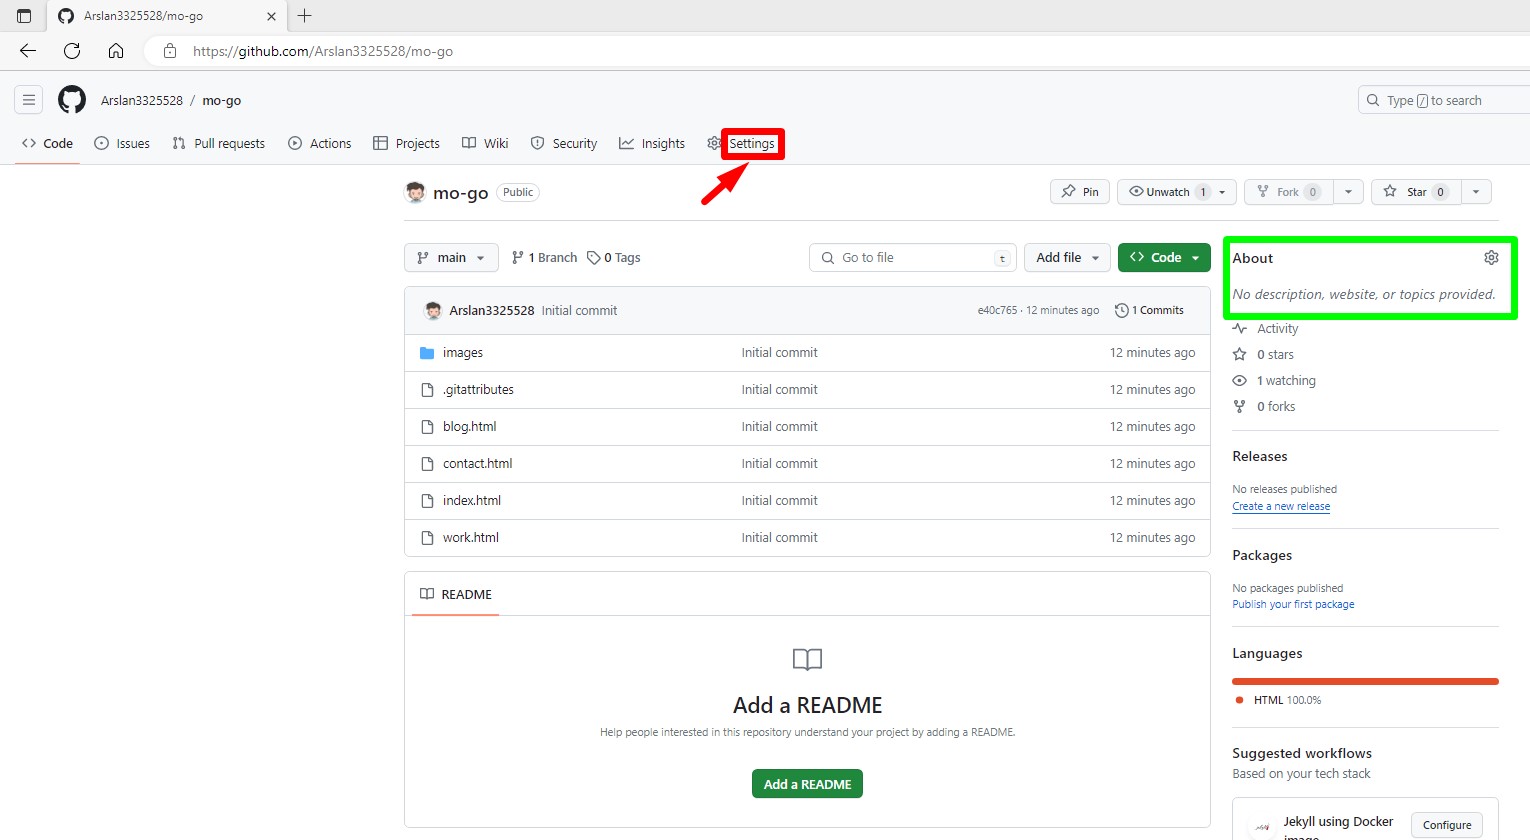Open the Add file dropdown
The height and width of the screenshot is (840, 1530).
1067,258
